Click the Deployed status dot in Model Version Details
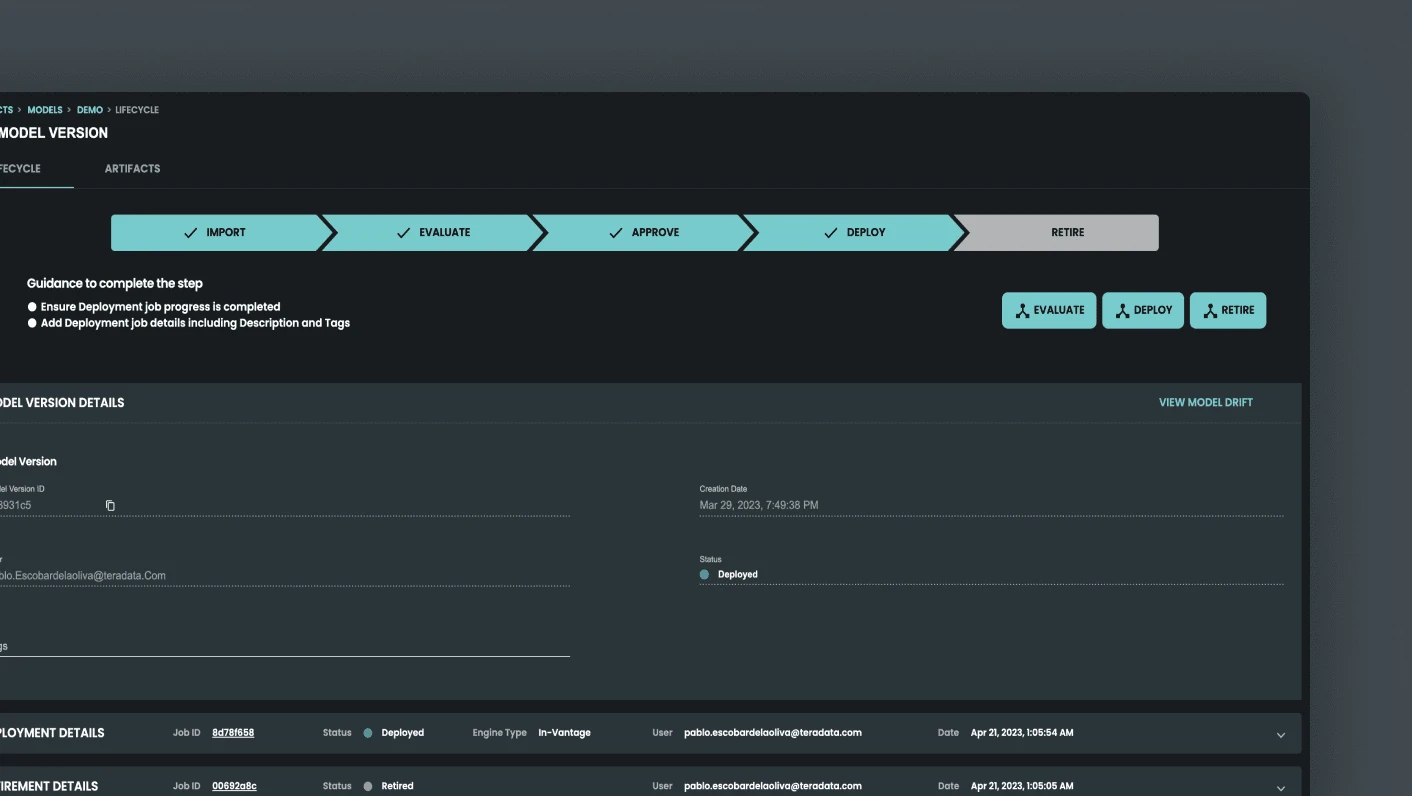Viewport: 1412px width, 796px height. pos(704,575)
